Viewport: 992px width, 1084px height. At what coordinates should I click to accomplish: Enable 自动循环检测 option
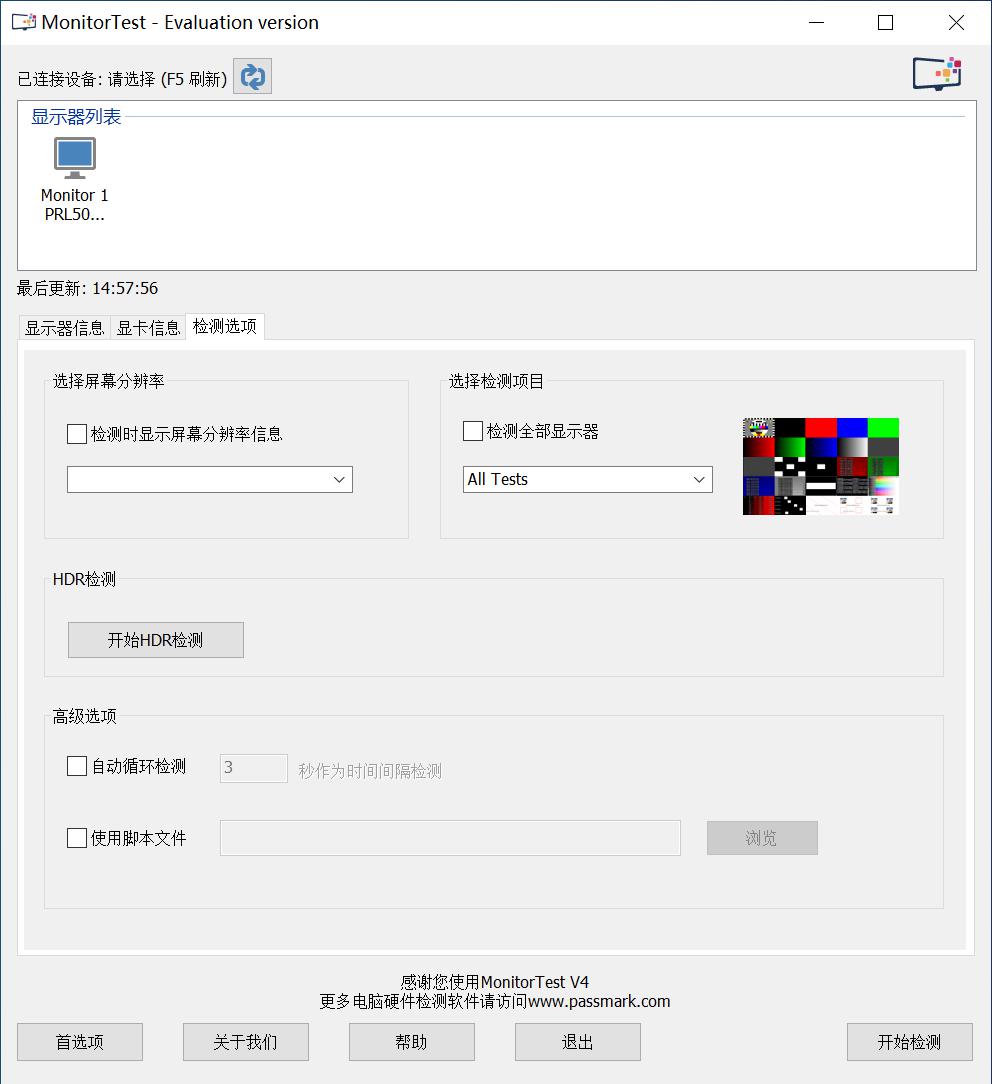coord(76,766)
